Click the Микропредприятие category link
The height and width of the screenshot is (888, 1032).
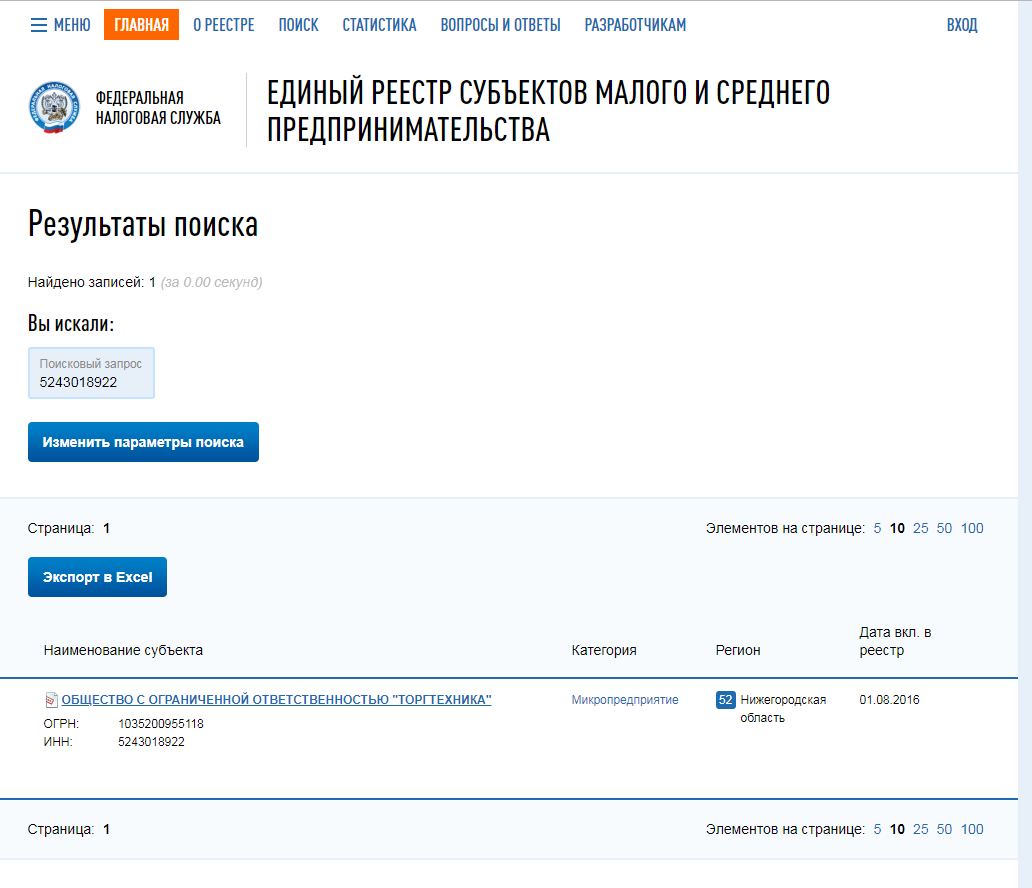pos(625,700)
